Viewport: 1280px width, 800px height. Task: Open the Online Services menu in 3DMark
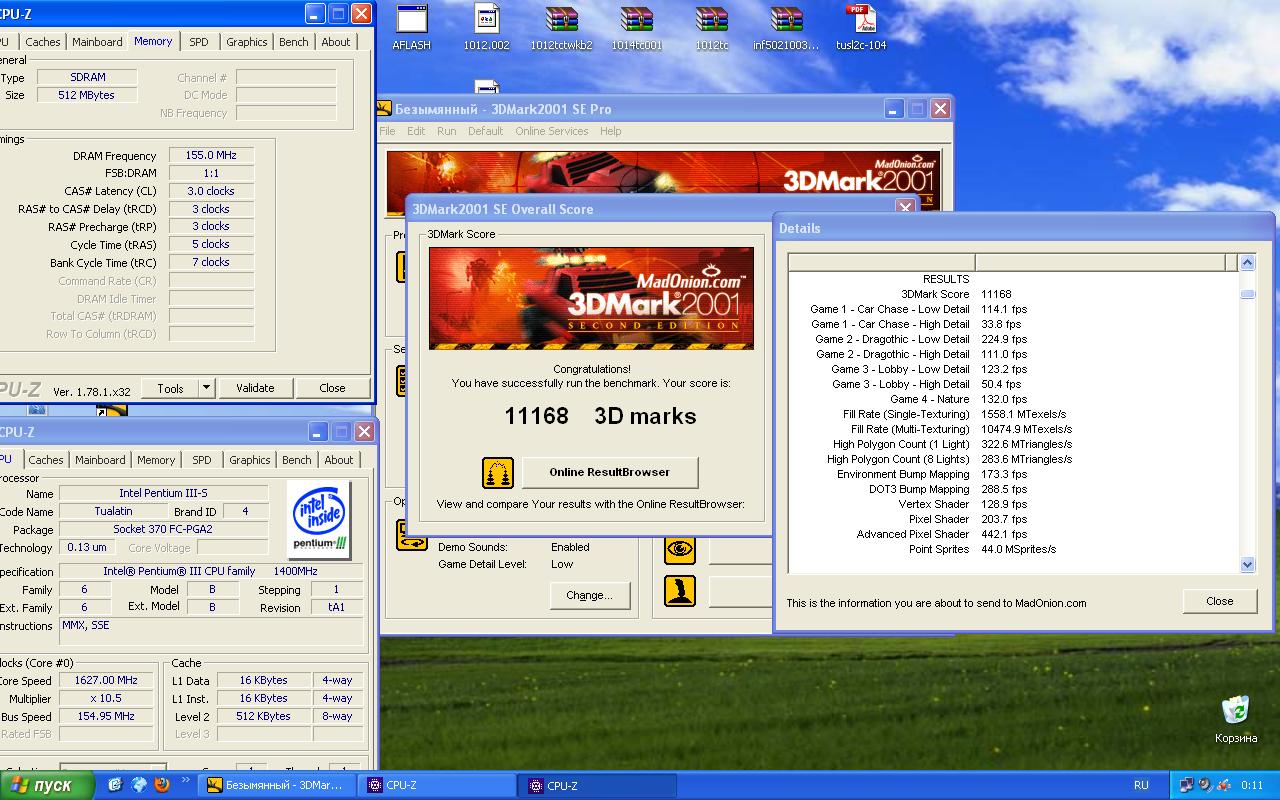[551, 131]
